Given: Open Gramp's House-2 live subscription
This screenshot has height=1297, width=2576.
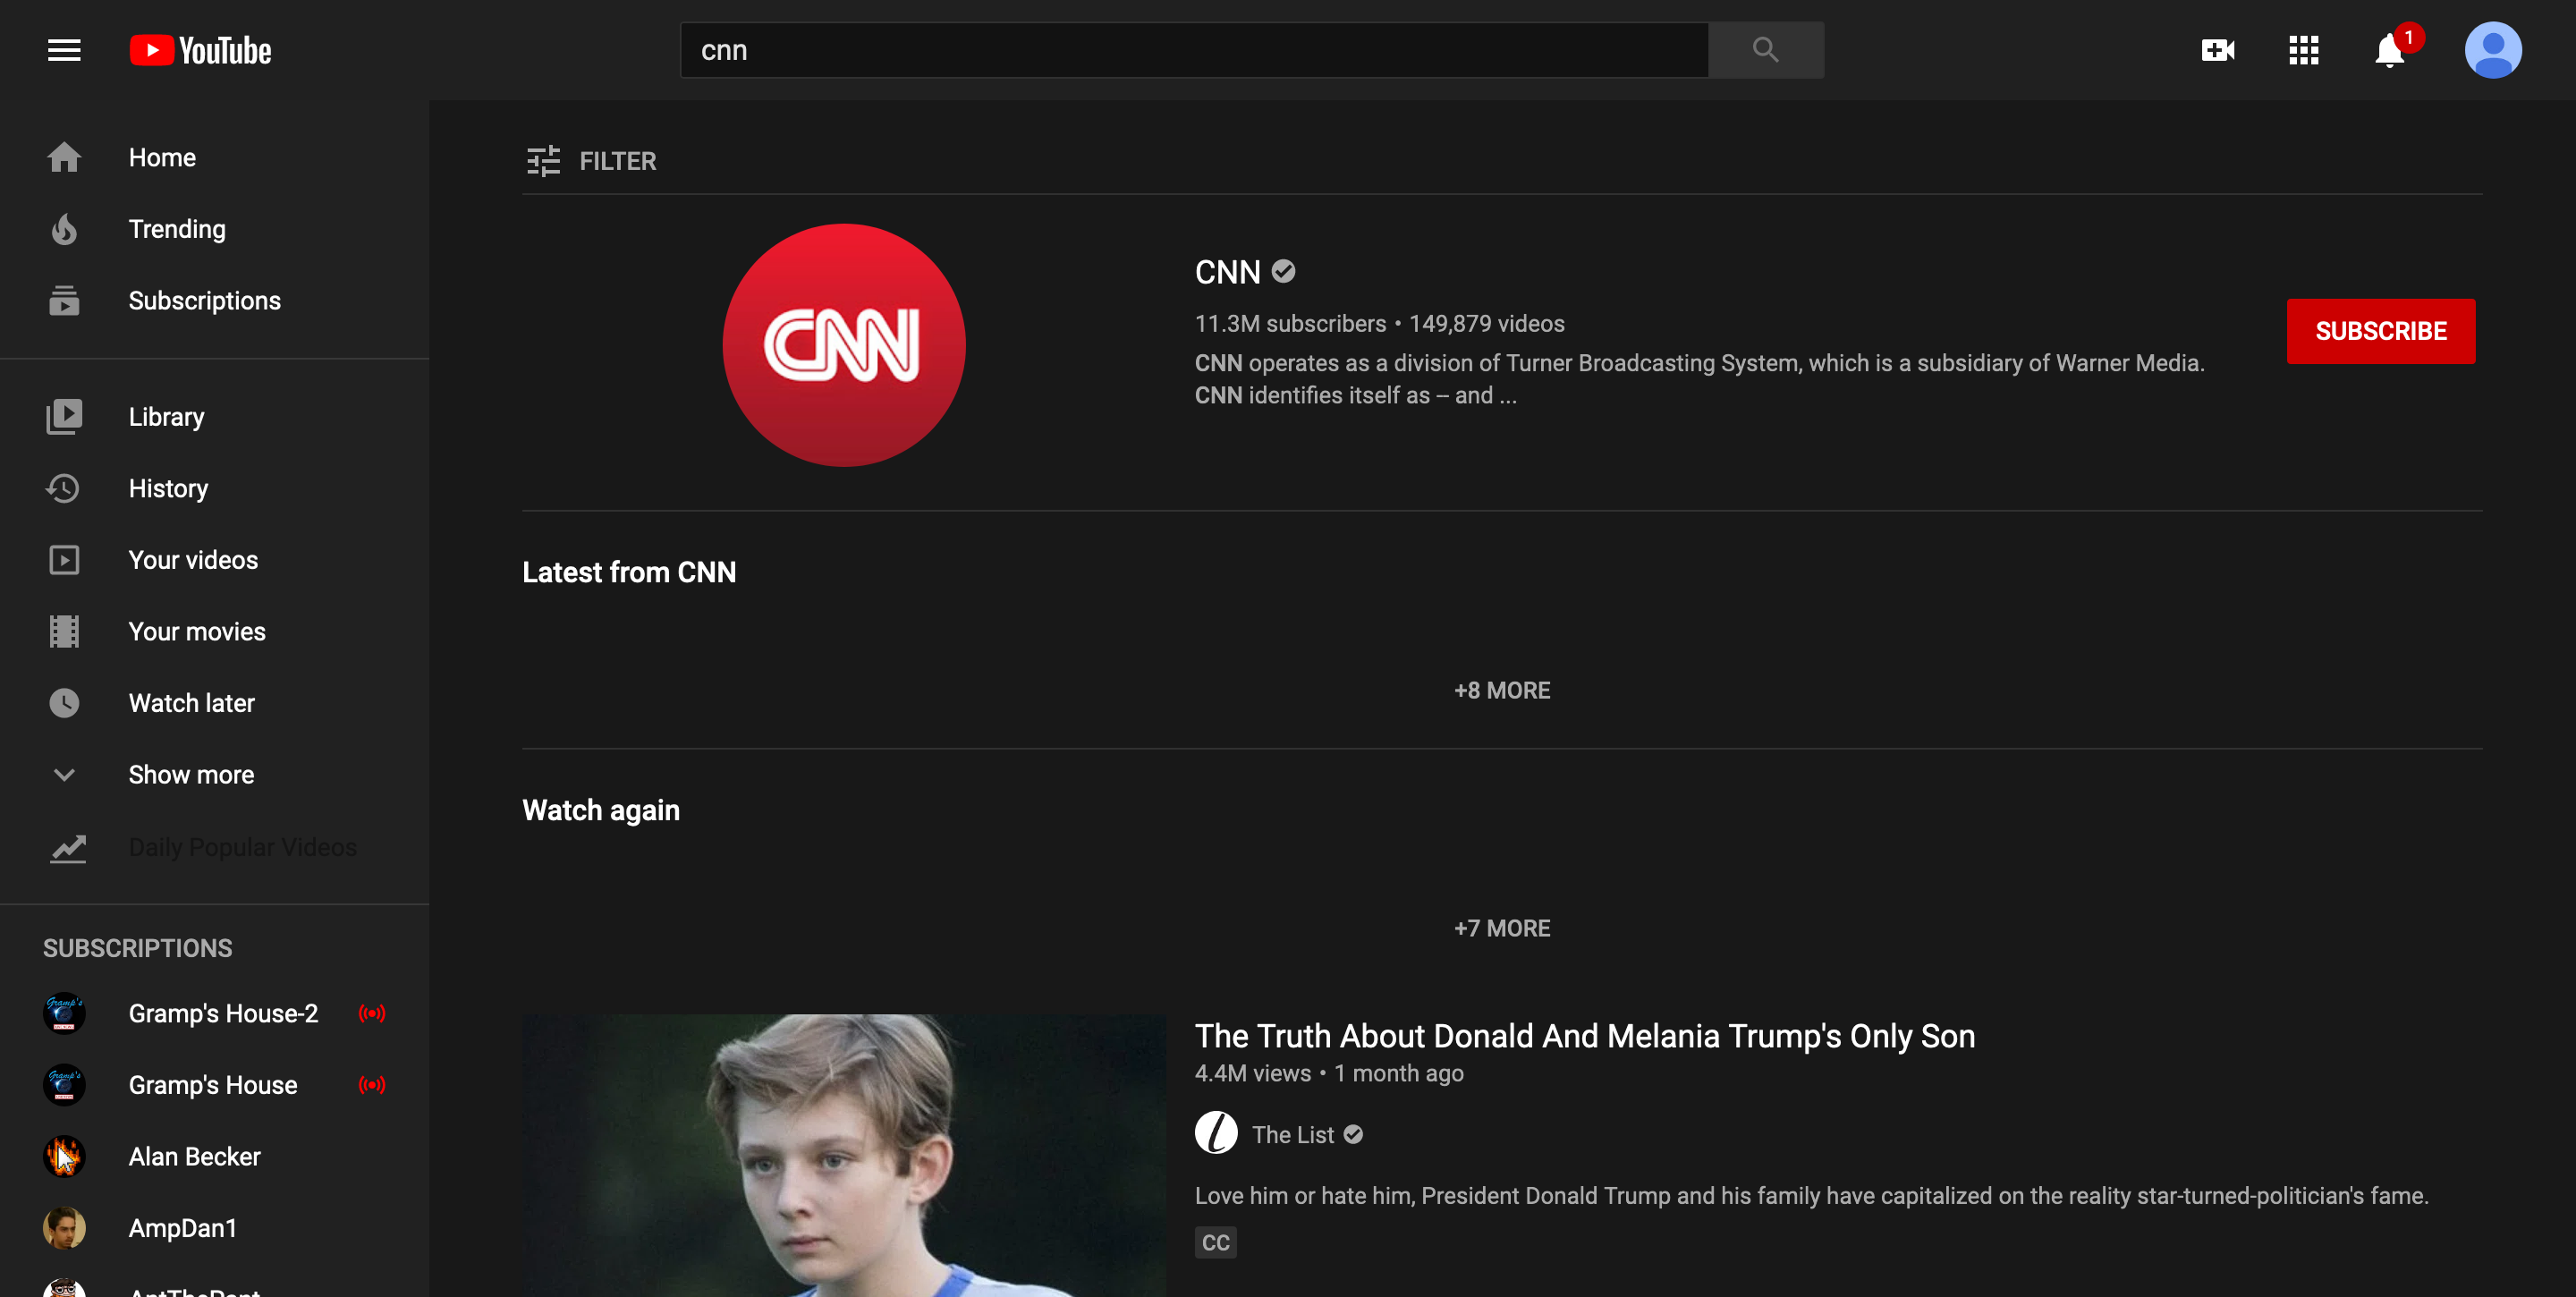Looking at the screenshot, I should (223, 1013).
